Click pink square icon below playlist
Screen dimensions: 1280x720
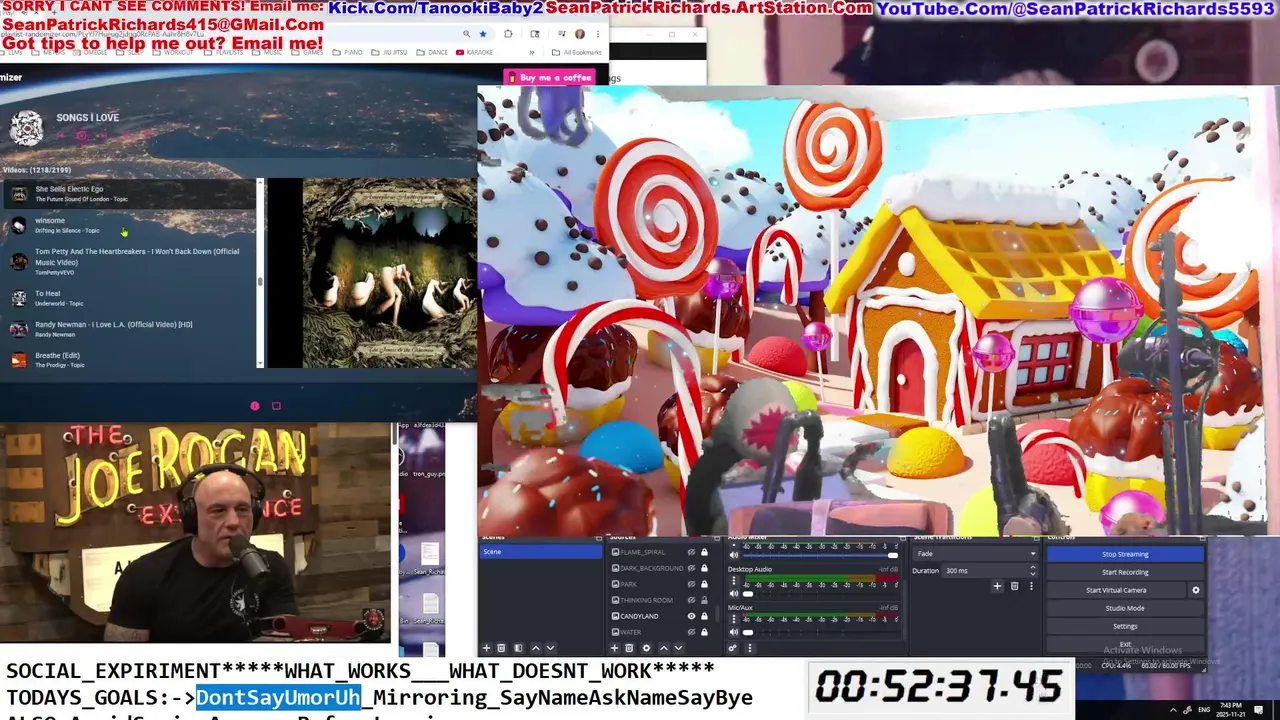coord(276,406)
